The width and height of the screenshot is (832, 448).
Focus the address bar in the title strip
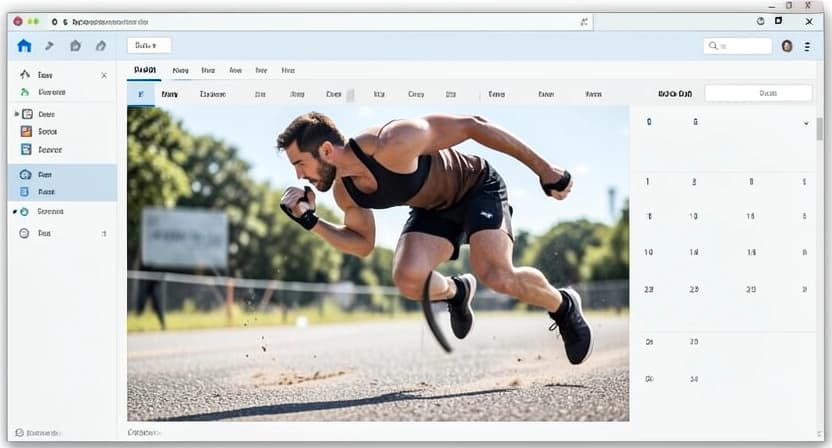[318, 22]
